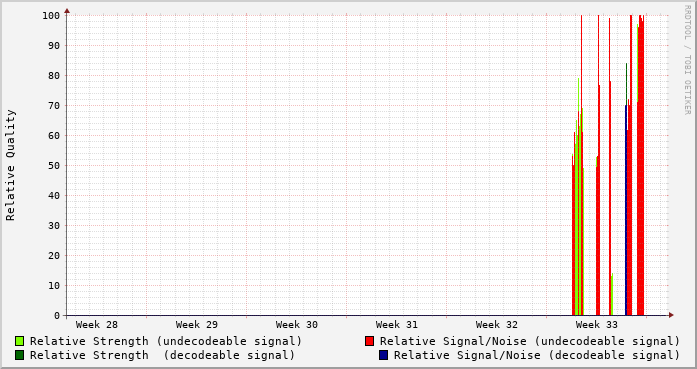697x369 pixels.
Task: Click the red undecodeable Signal/Noise swatch
Action: coord(369,341)
